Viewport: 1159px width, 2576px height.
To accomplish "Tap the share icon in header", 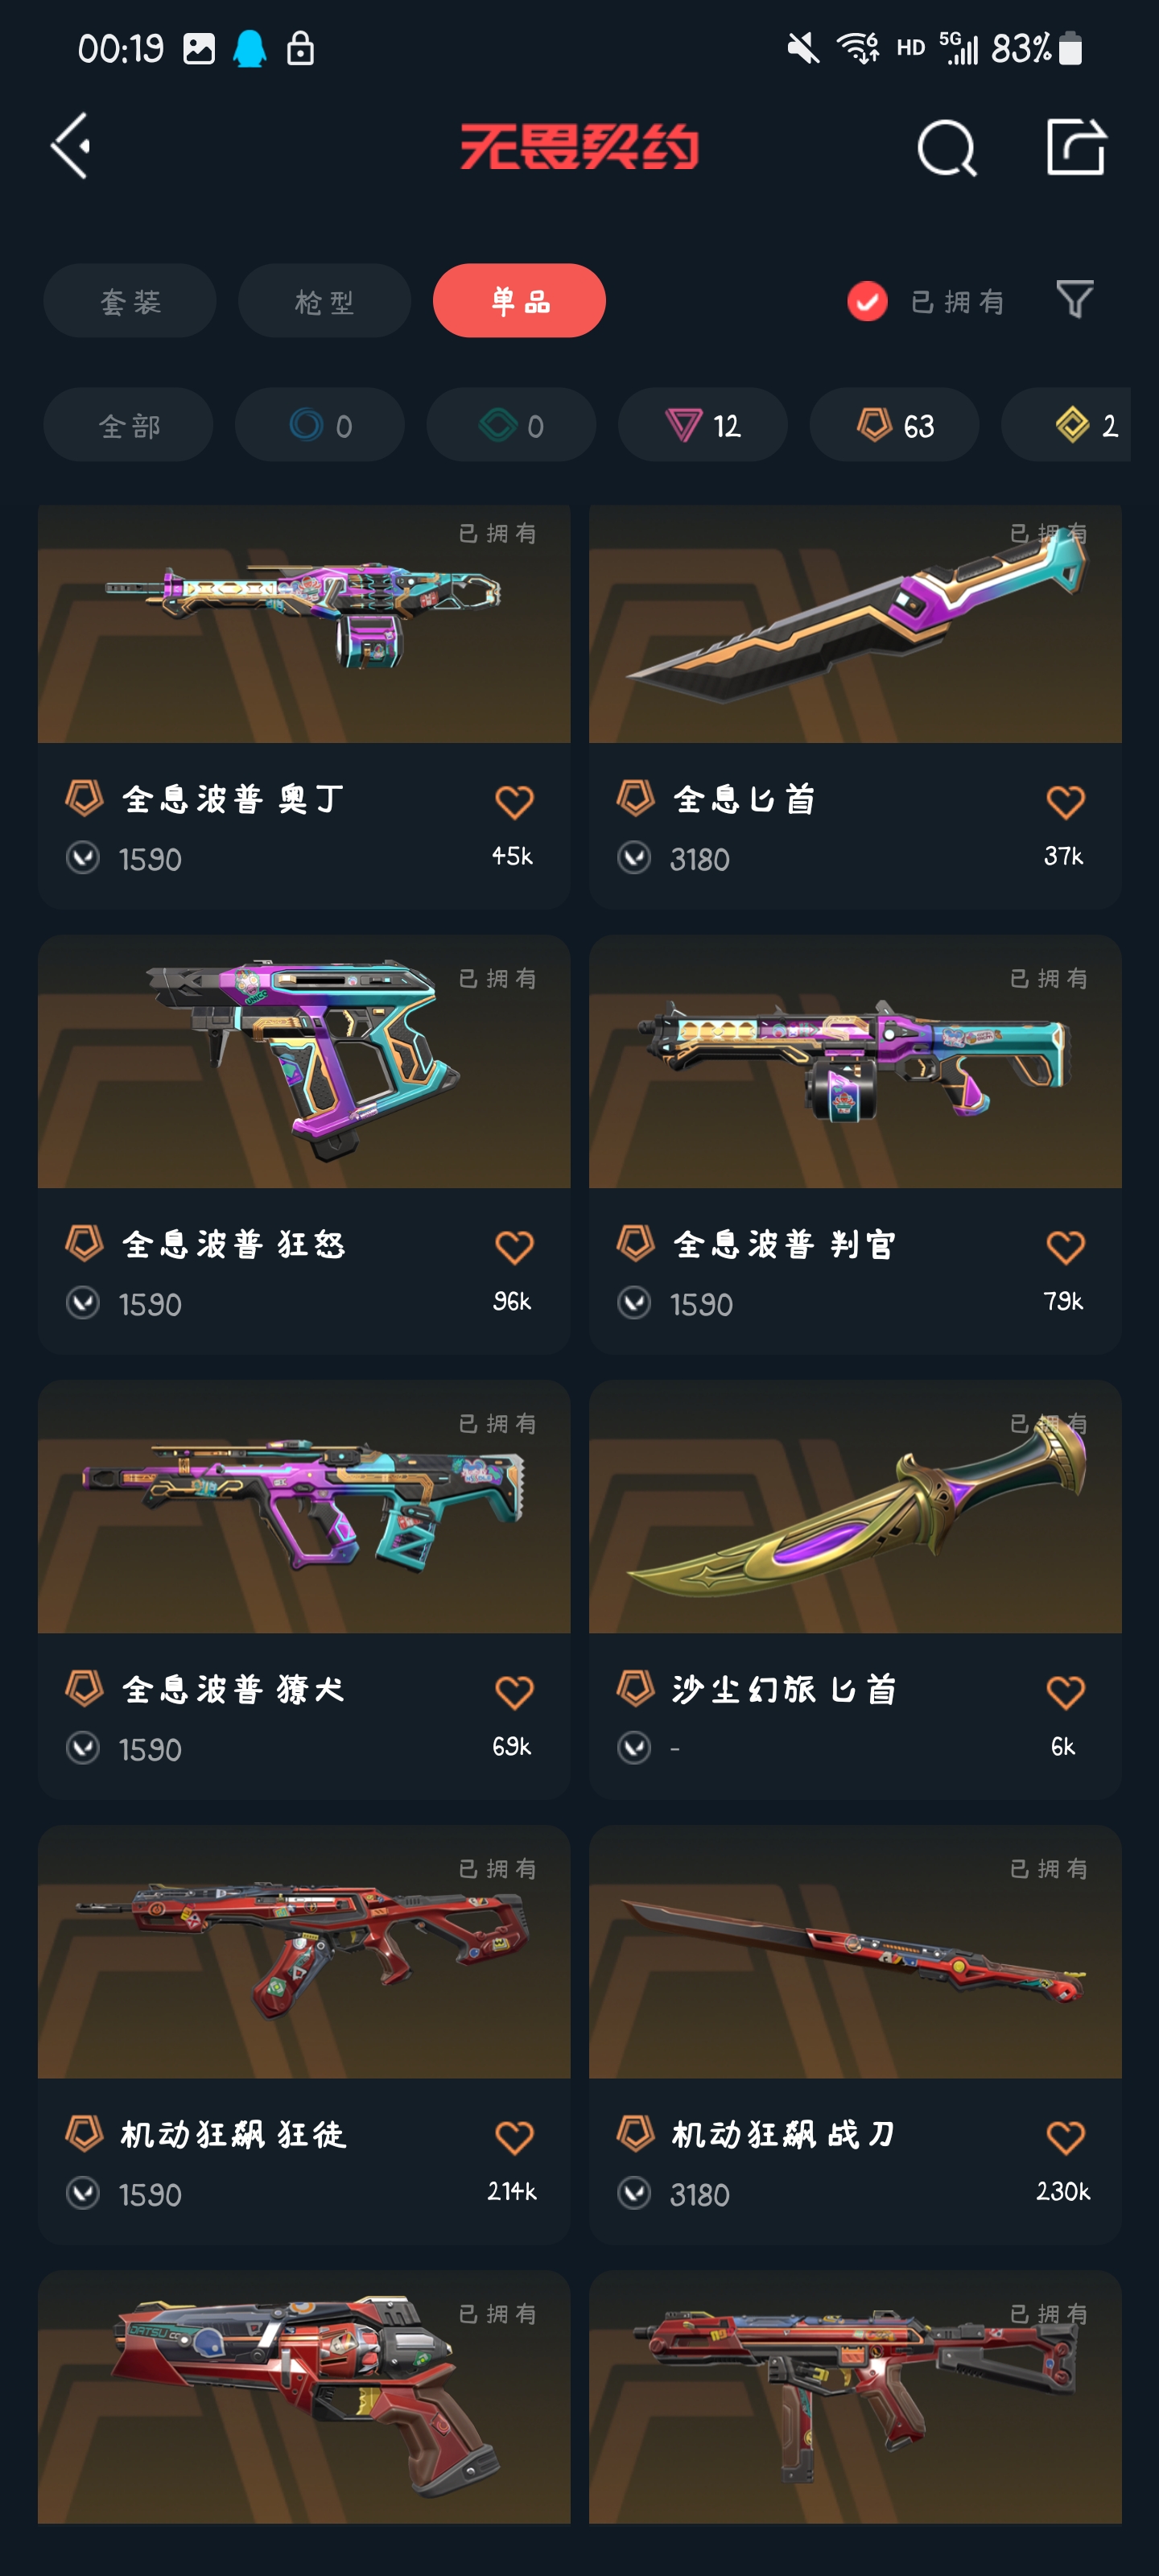I will (1076, 147).
